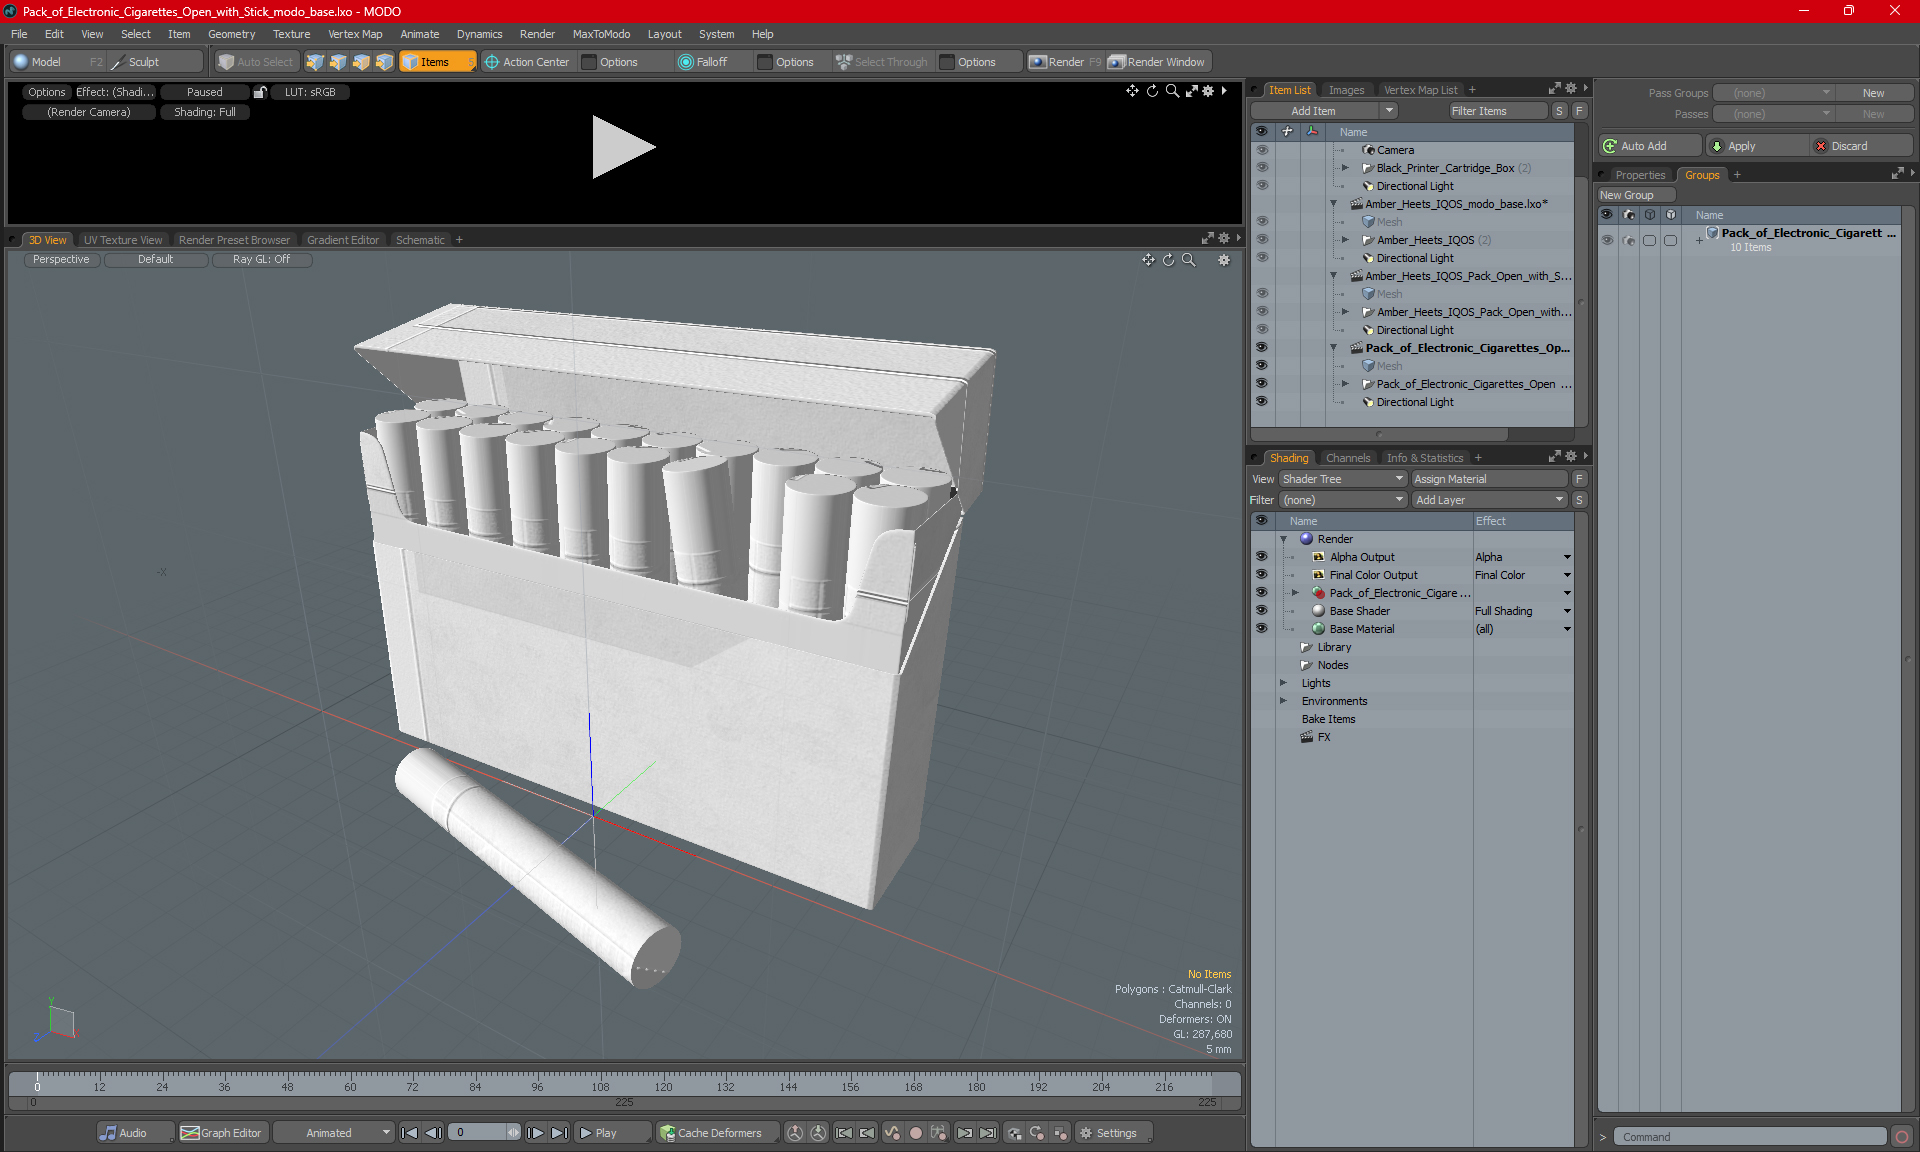Click 3D viewport rotate icon
This screenshot has height=1152, width=1920.
pos(1168,260)
